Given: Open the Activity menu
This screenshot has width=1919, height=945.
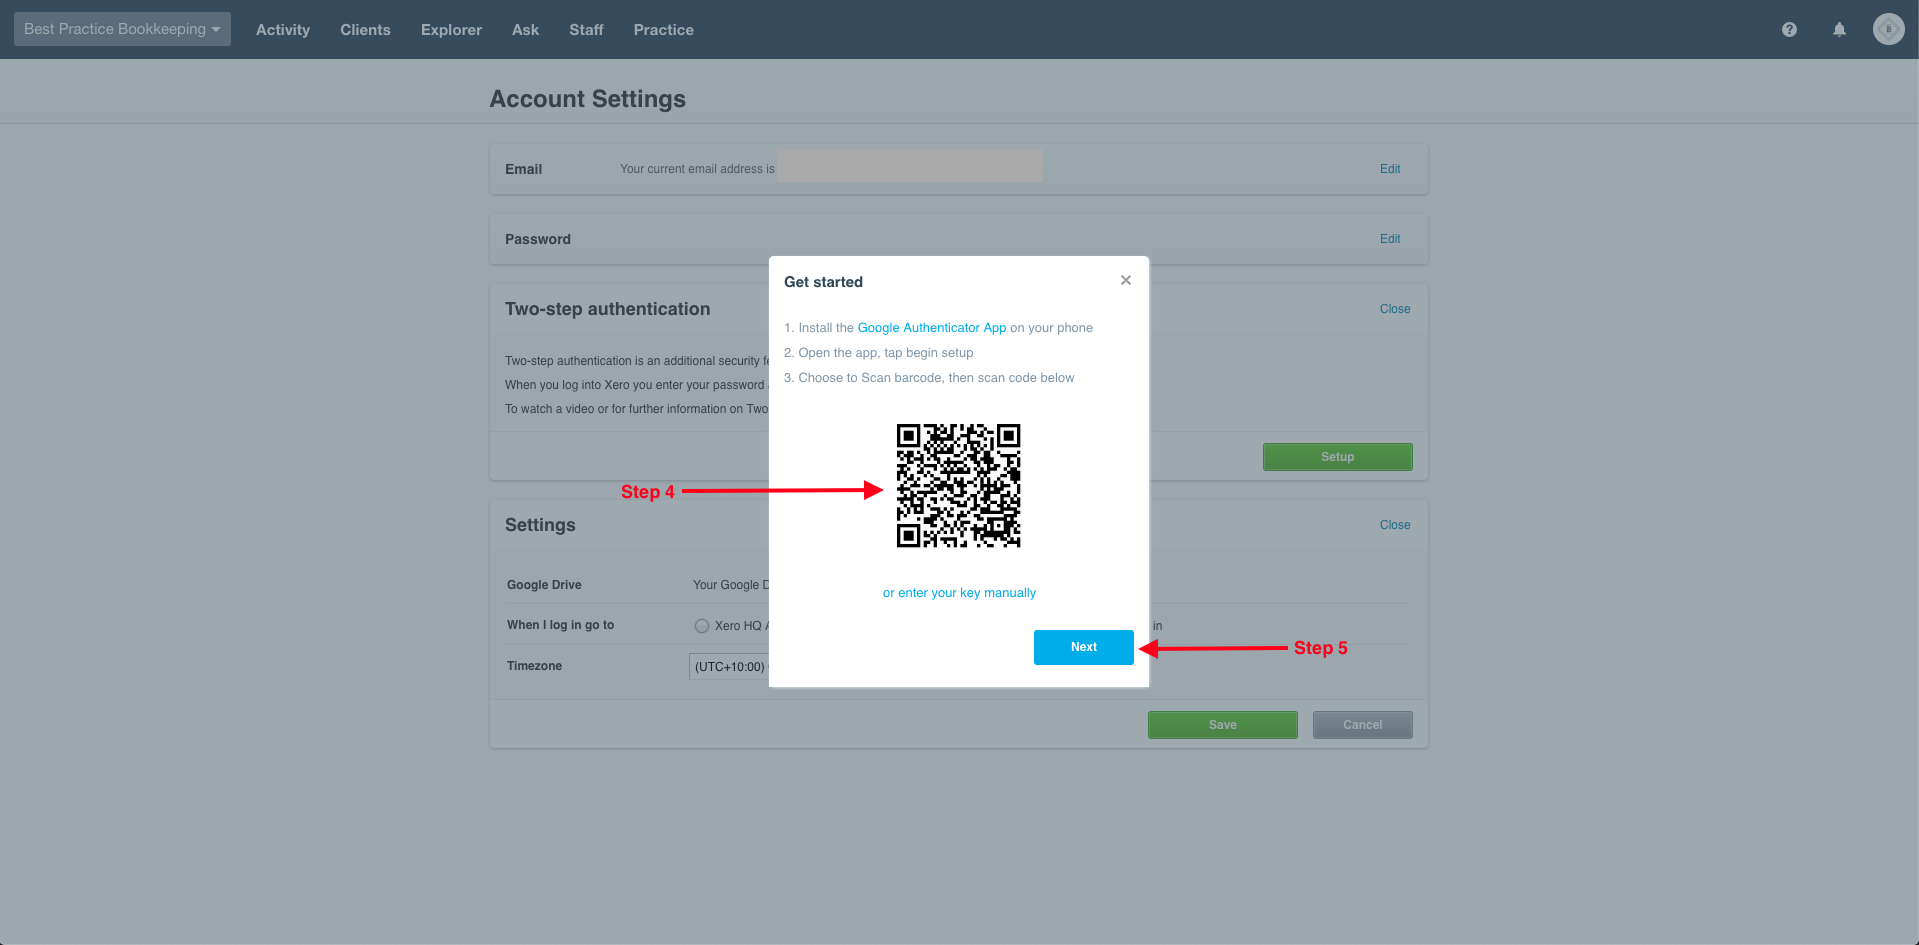Looking at the screenshot, I should pyautogui.click(x=283, y=30).
